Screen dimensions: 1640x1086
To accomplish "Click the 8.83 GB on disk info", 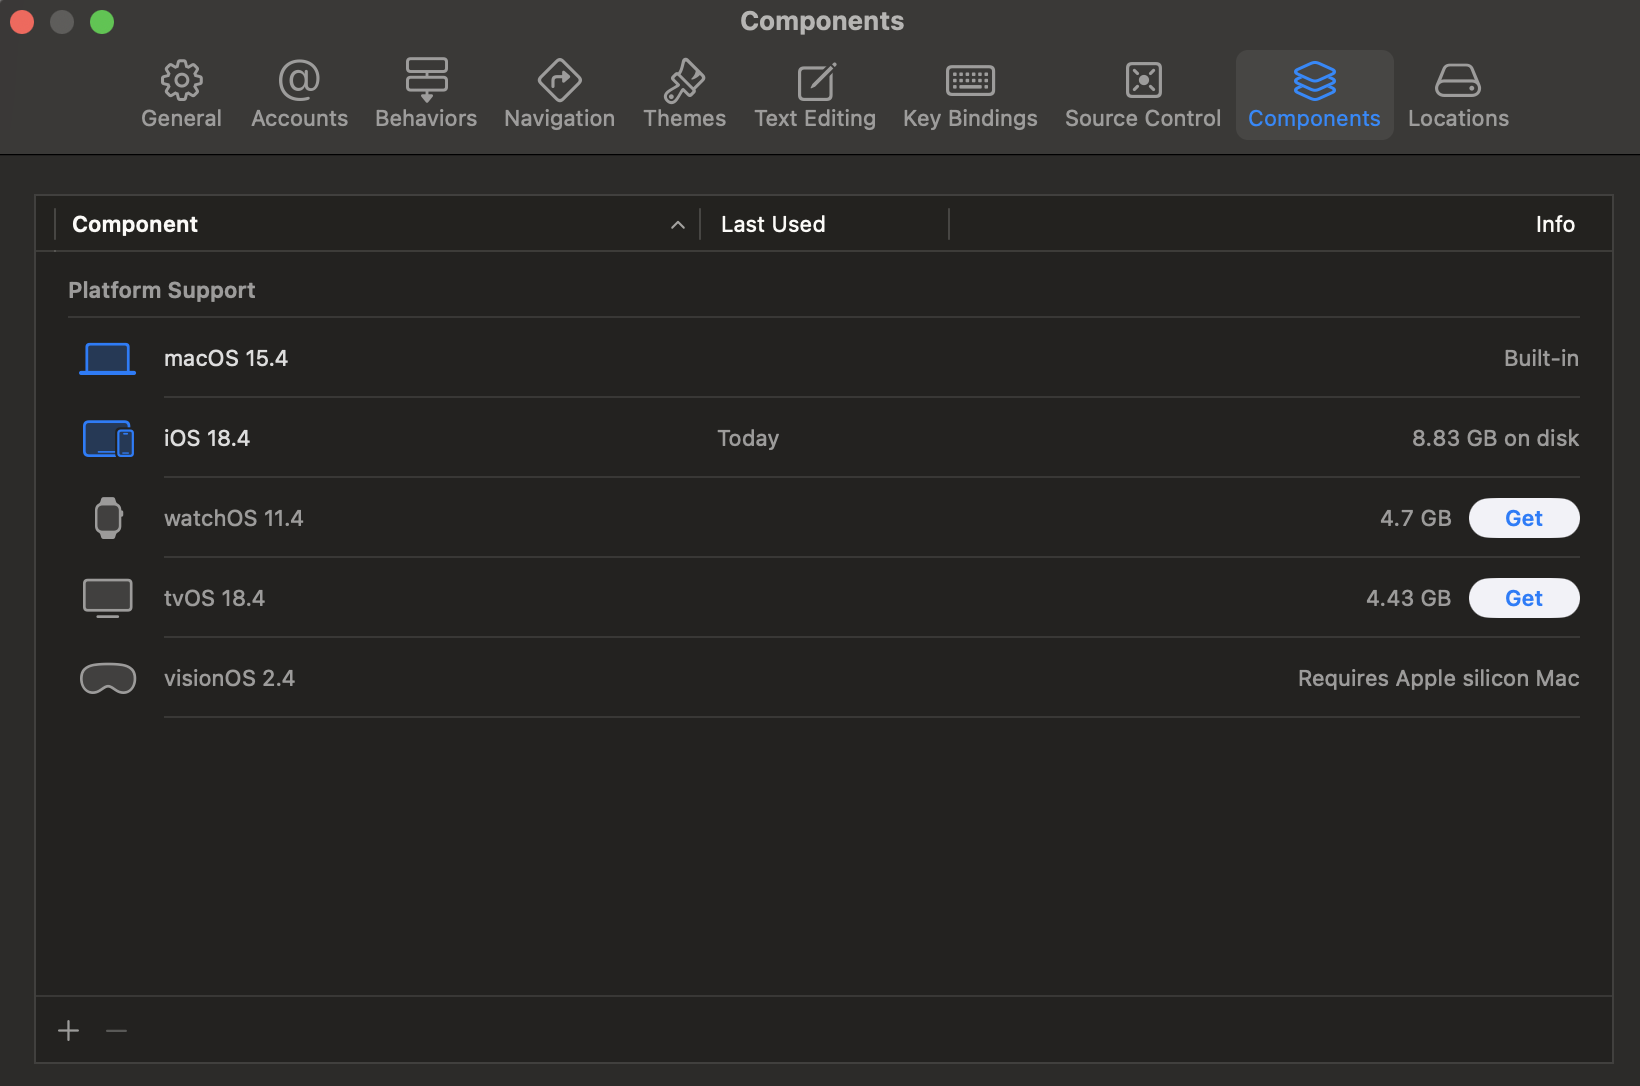I will [1495, 438].
